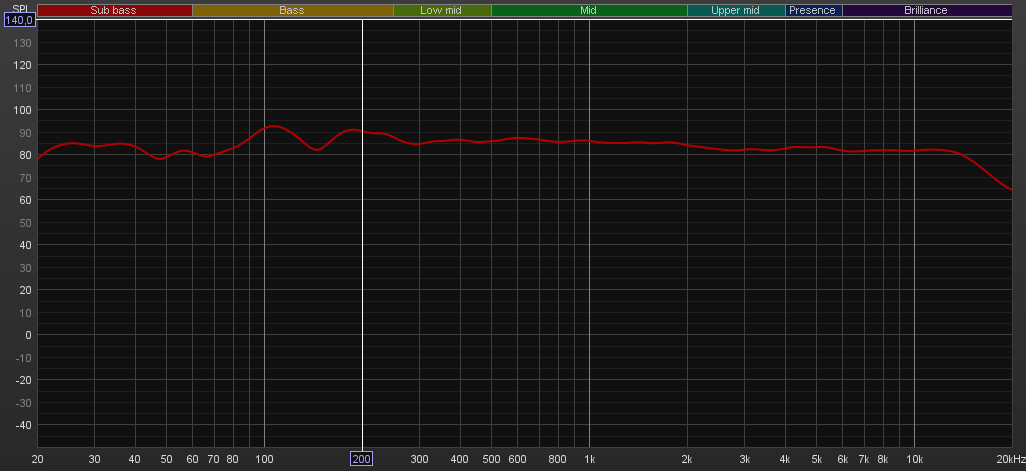Click the 6k label on the frequency axis
The image size is (1026, 471).
pos(843,459)
